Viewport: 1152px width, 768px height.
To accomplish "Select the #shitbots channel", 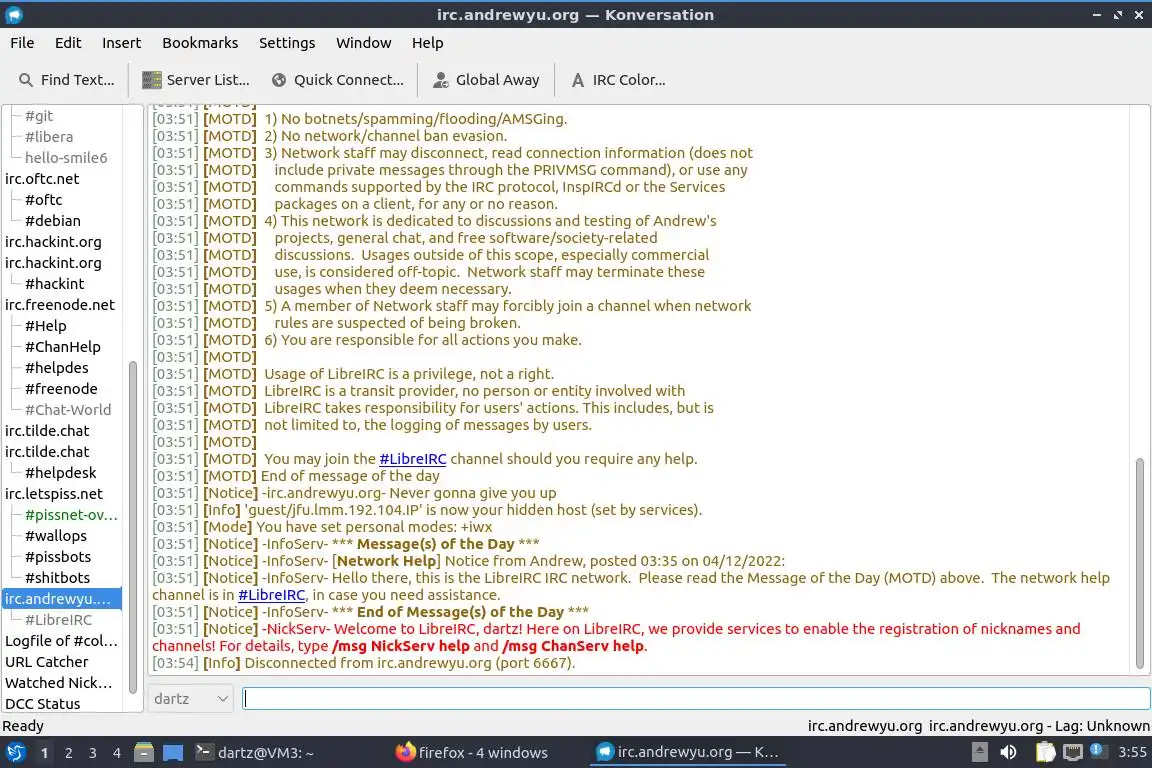I will 57,578.
